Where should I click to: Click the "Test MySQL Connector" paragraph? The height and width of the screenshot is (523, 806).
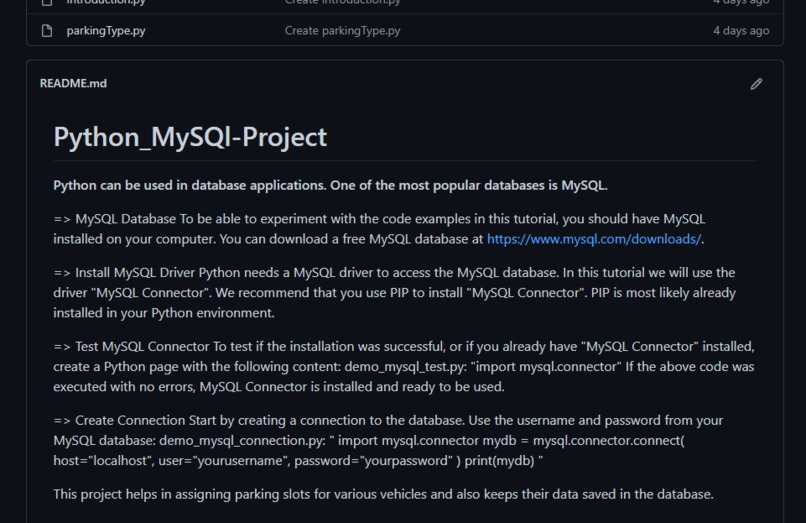coord(404,367)
